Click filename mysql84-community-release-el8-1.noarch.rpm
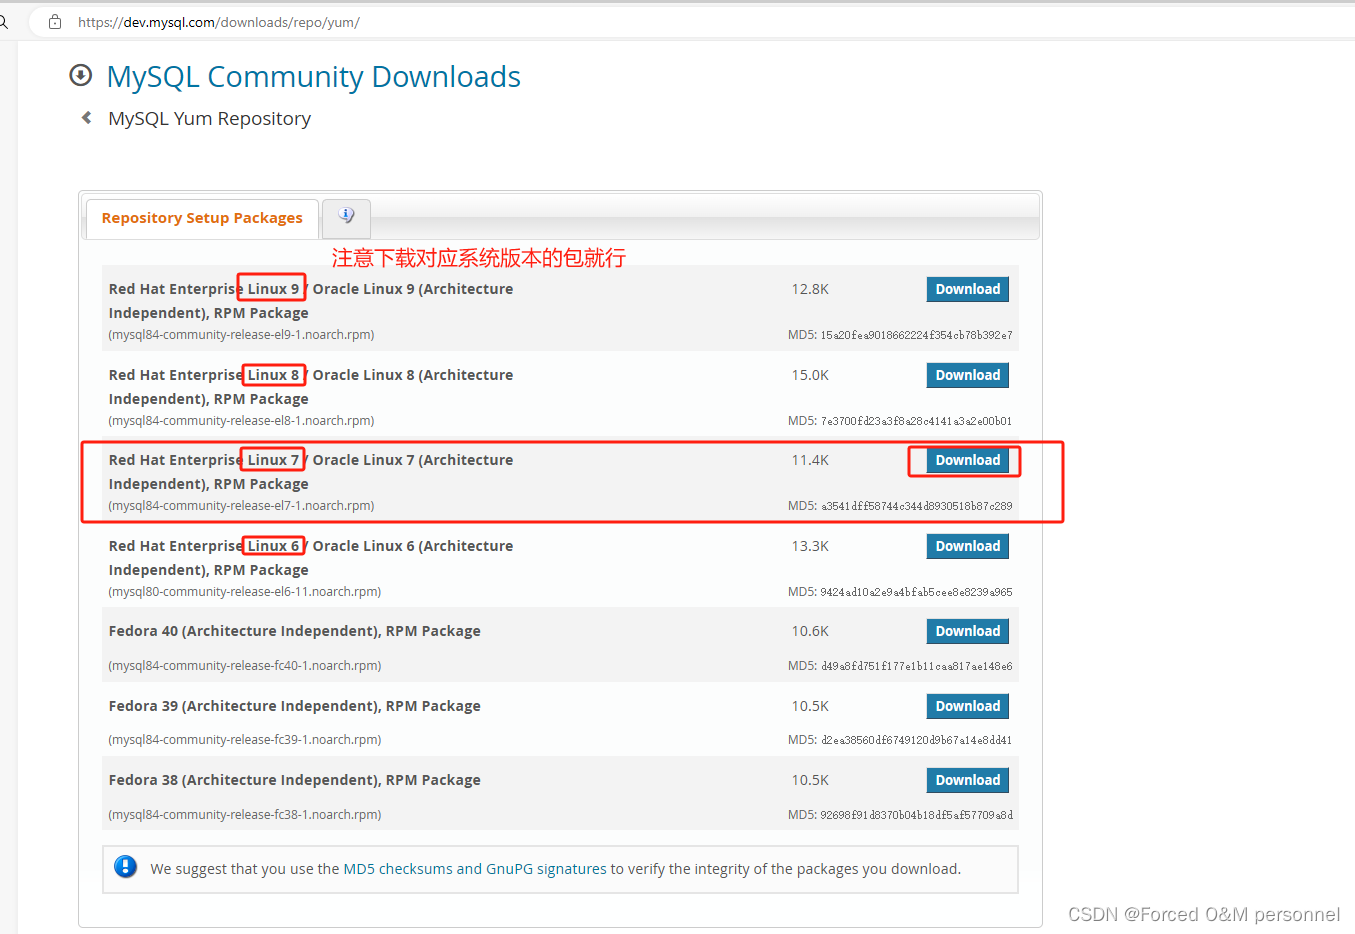 [241, 421]
